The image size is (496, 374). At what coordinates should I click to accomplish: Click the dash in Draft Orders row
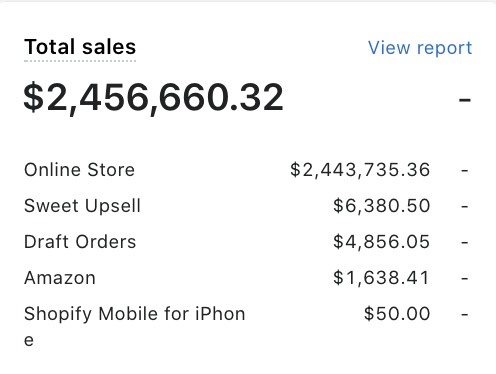[465, 243]
